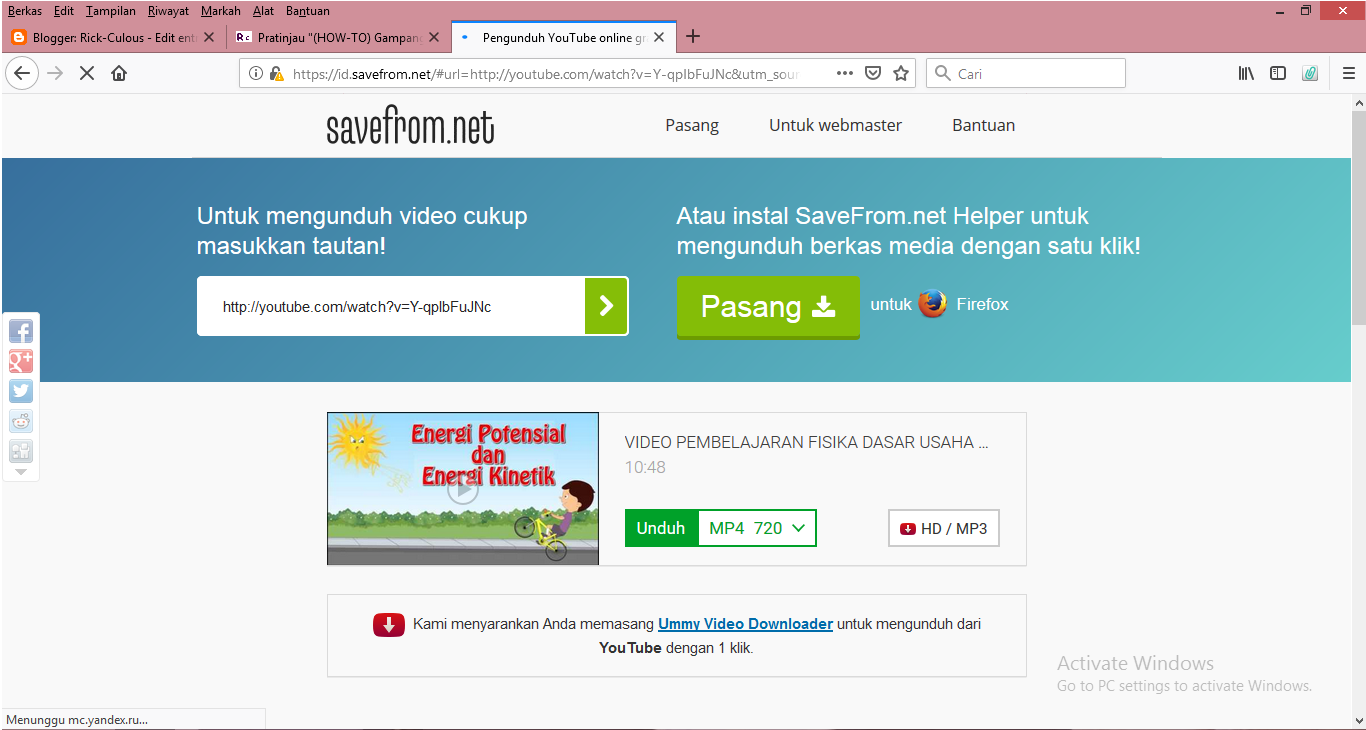Viewport: 1366px width, 730px height.
Task: Open the browser home page icon
Action: coord(119,73)
